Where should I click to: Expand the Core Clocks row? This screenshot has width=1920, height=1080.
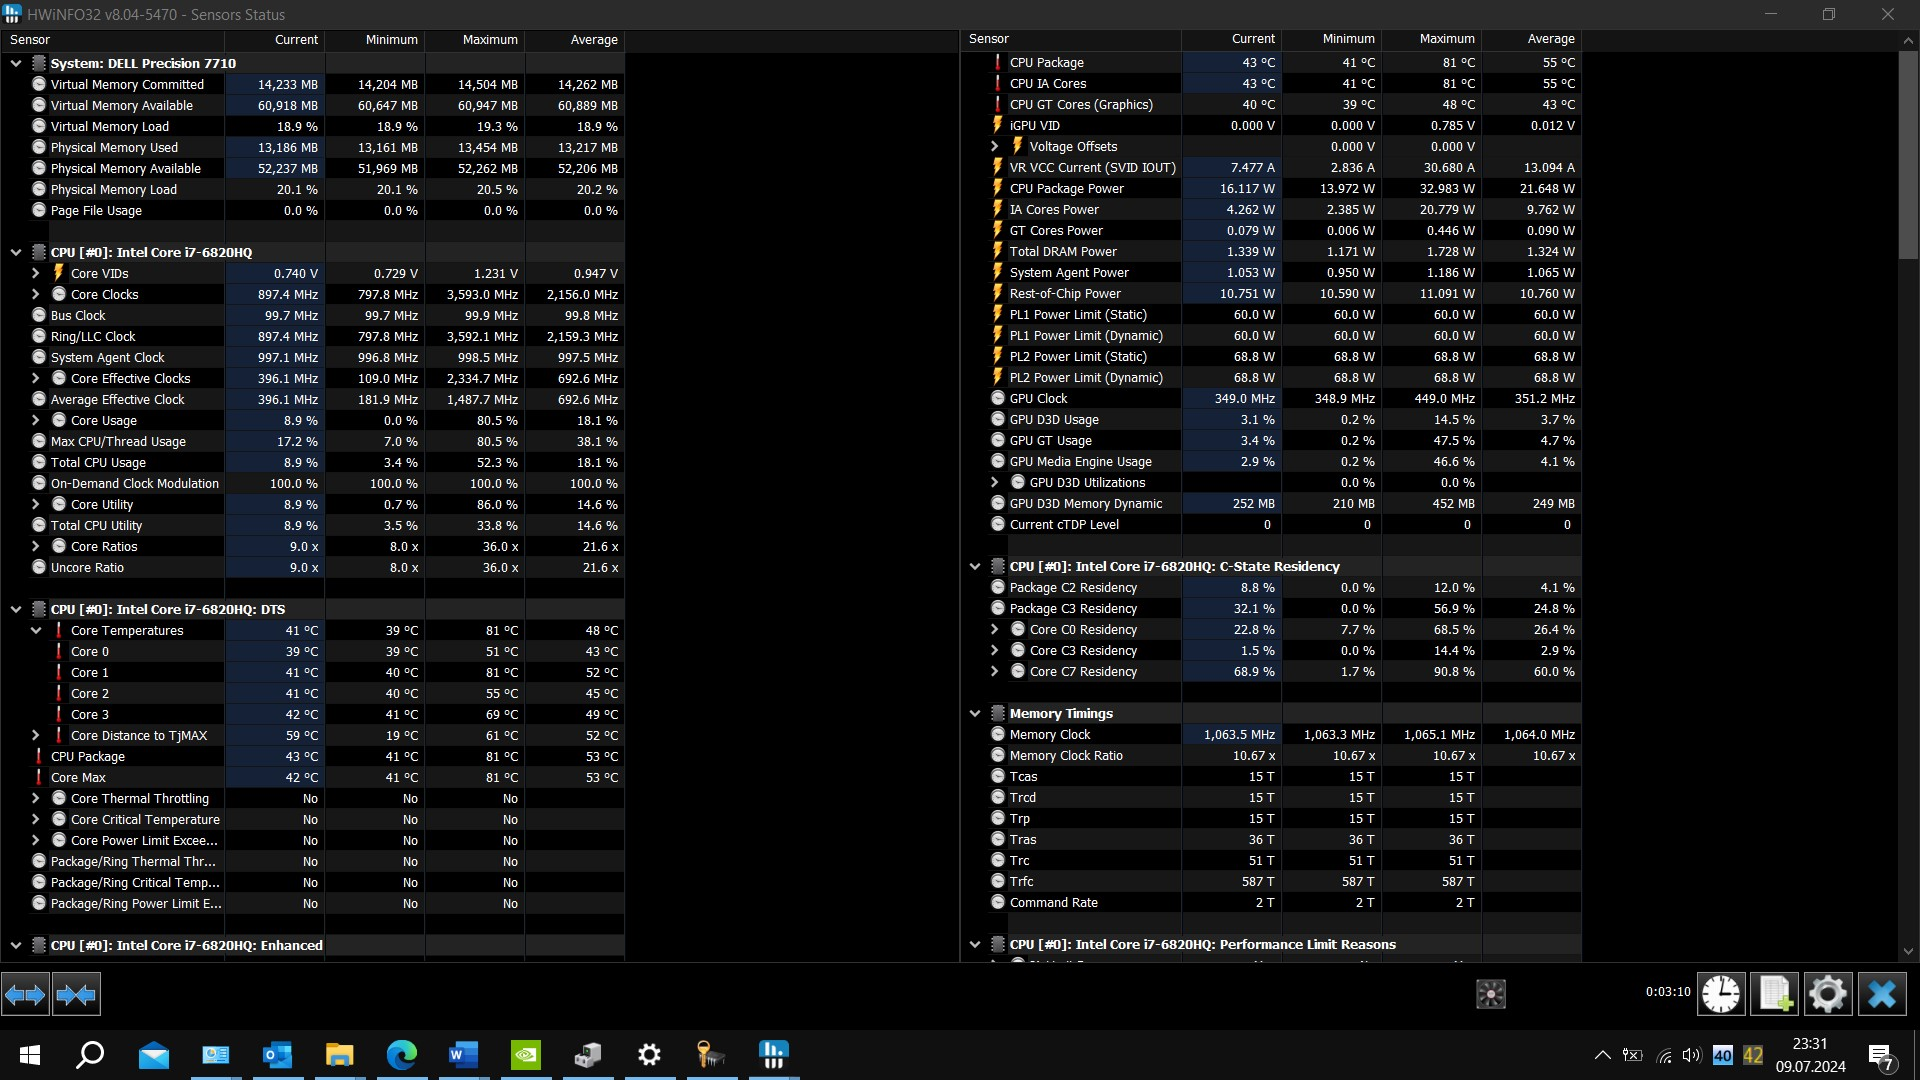(36, 294)
